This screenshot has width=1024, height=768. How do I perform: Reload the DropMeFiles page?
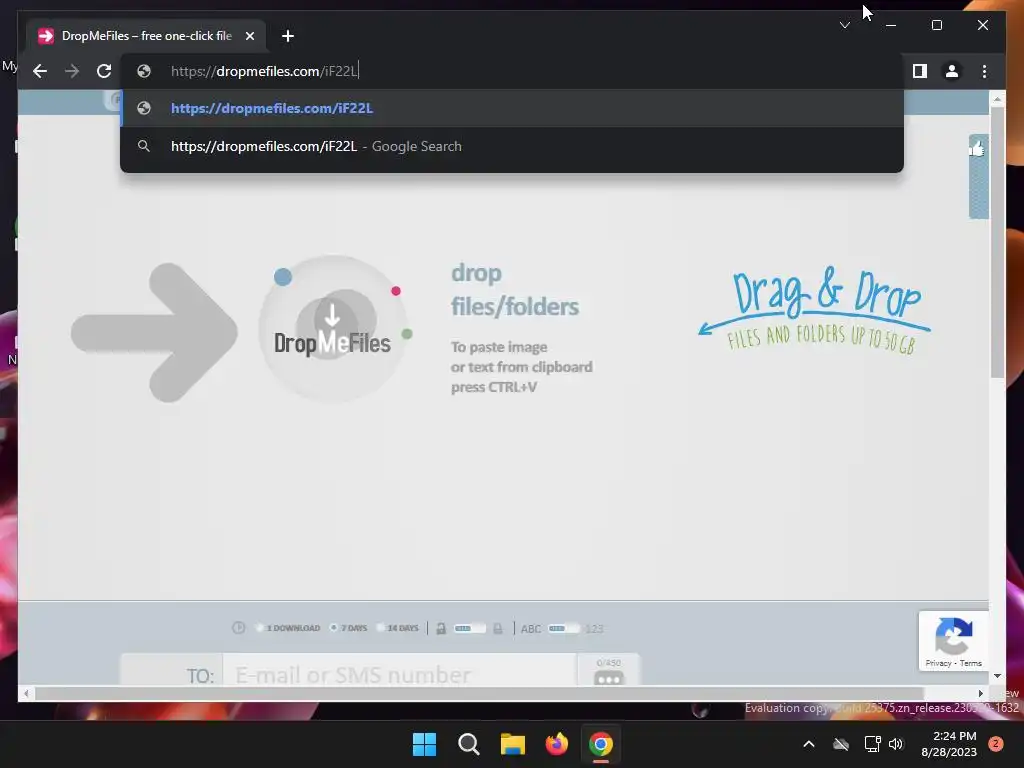click(104, 71)
